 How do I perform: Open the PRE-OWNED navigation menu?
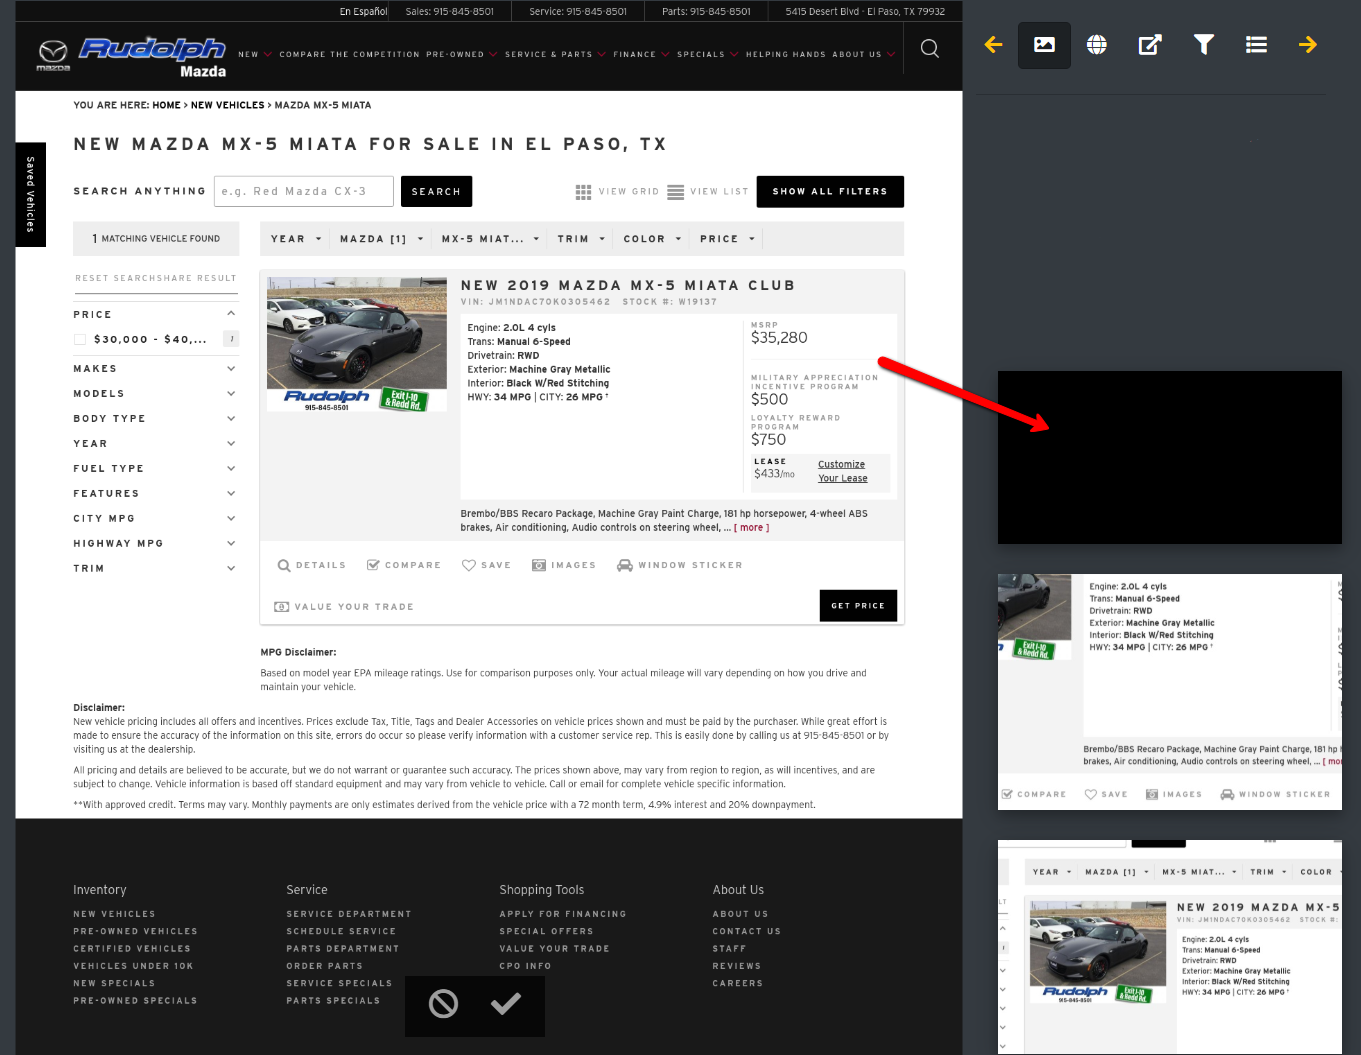456,55
